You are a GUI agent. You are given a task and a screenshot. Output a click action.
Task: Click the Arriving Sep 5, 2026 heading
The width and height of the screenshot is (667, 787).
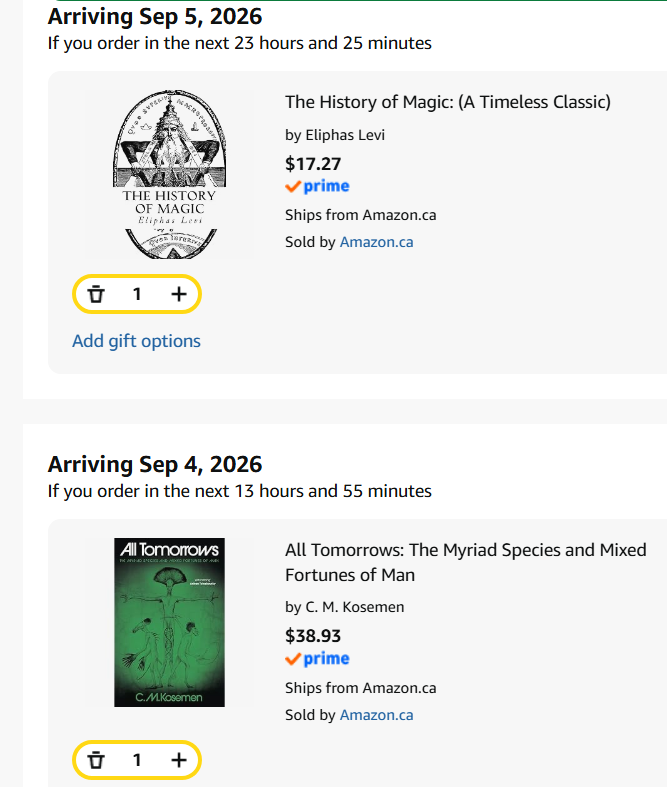click(155, 16)
